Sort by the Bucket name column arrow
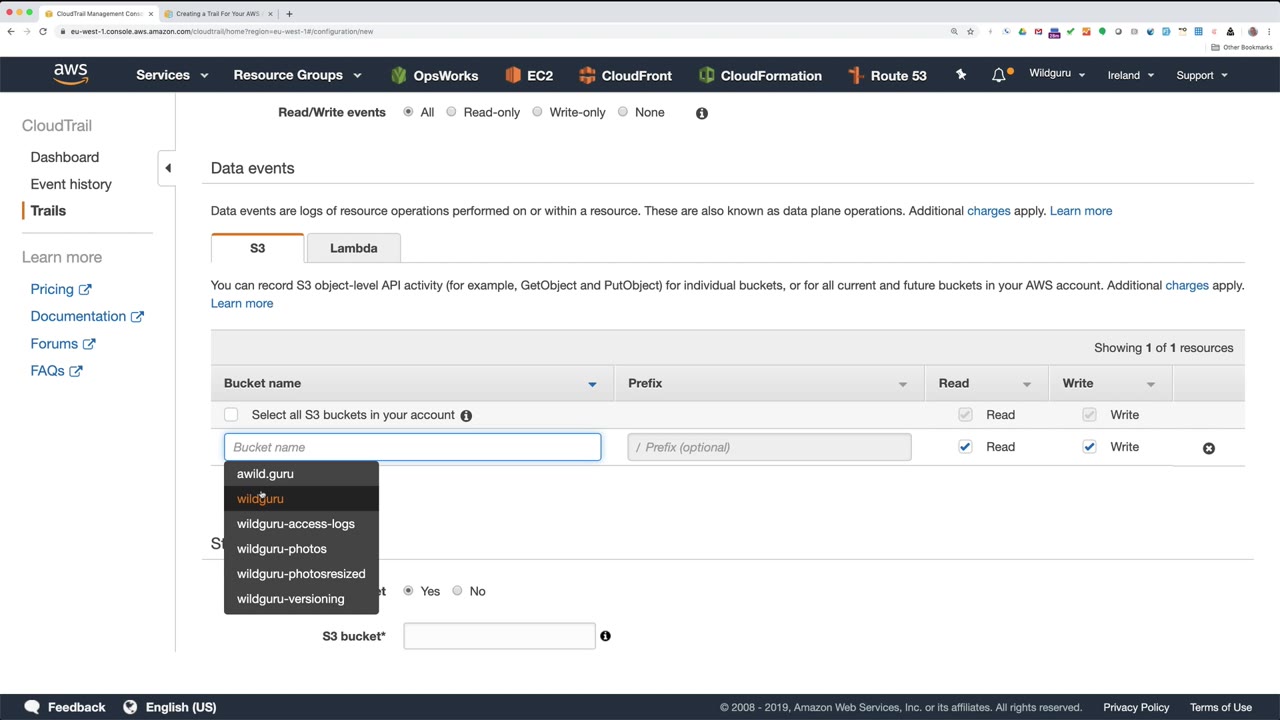Screen dimensions: 1280x720 pyautogui.click(x=592, y=384)
